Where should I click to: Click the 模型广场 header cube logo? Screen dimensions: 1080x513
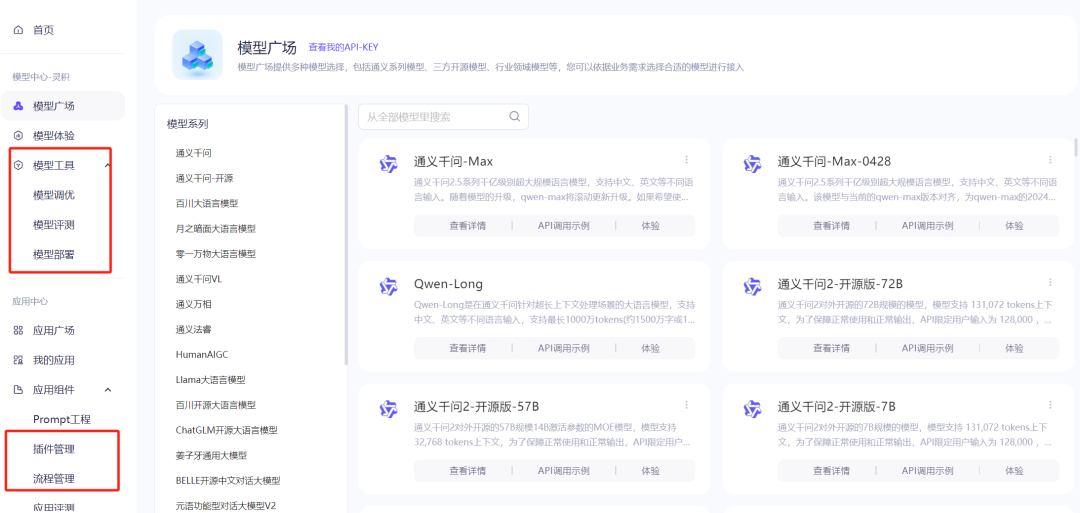[x=197, y=54]
